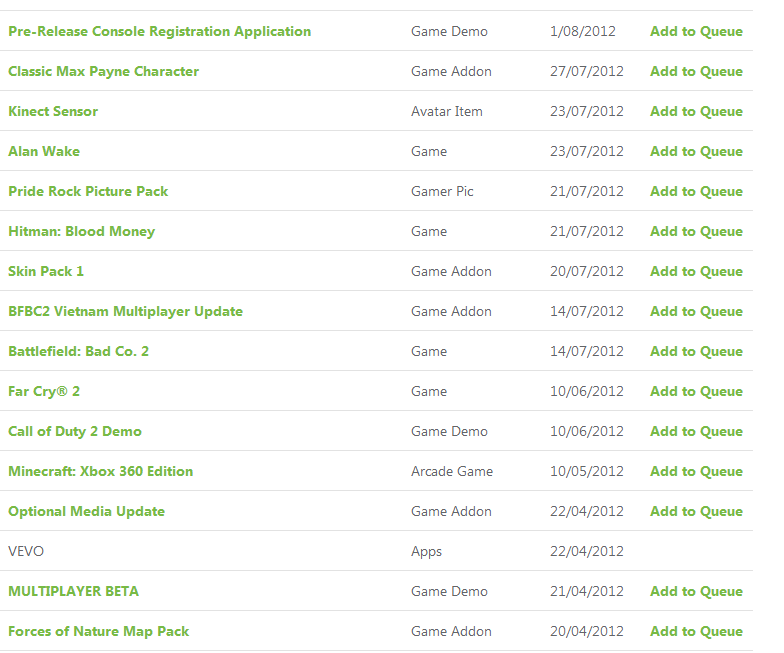Add MULTIPLAYER BETA demo to queue

coord(696,592)
